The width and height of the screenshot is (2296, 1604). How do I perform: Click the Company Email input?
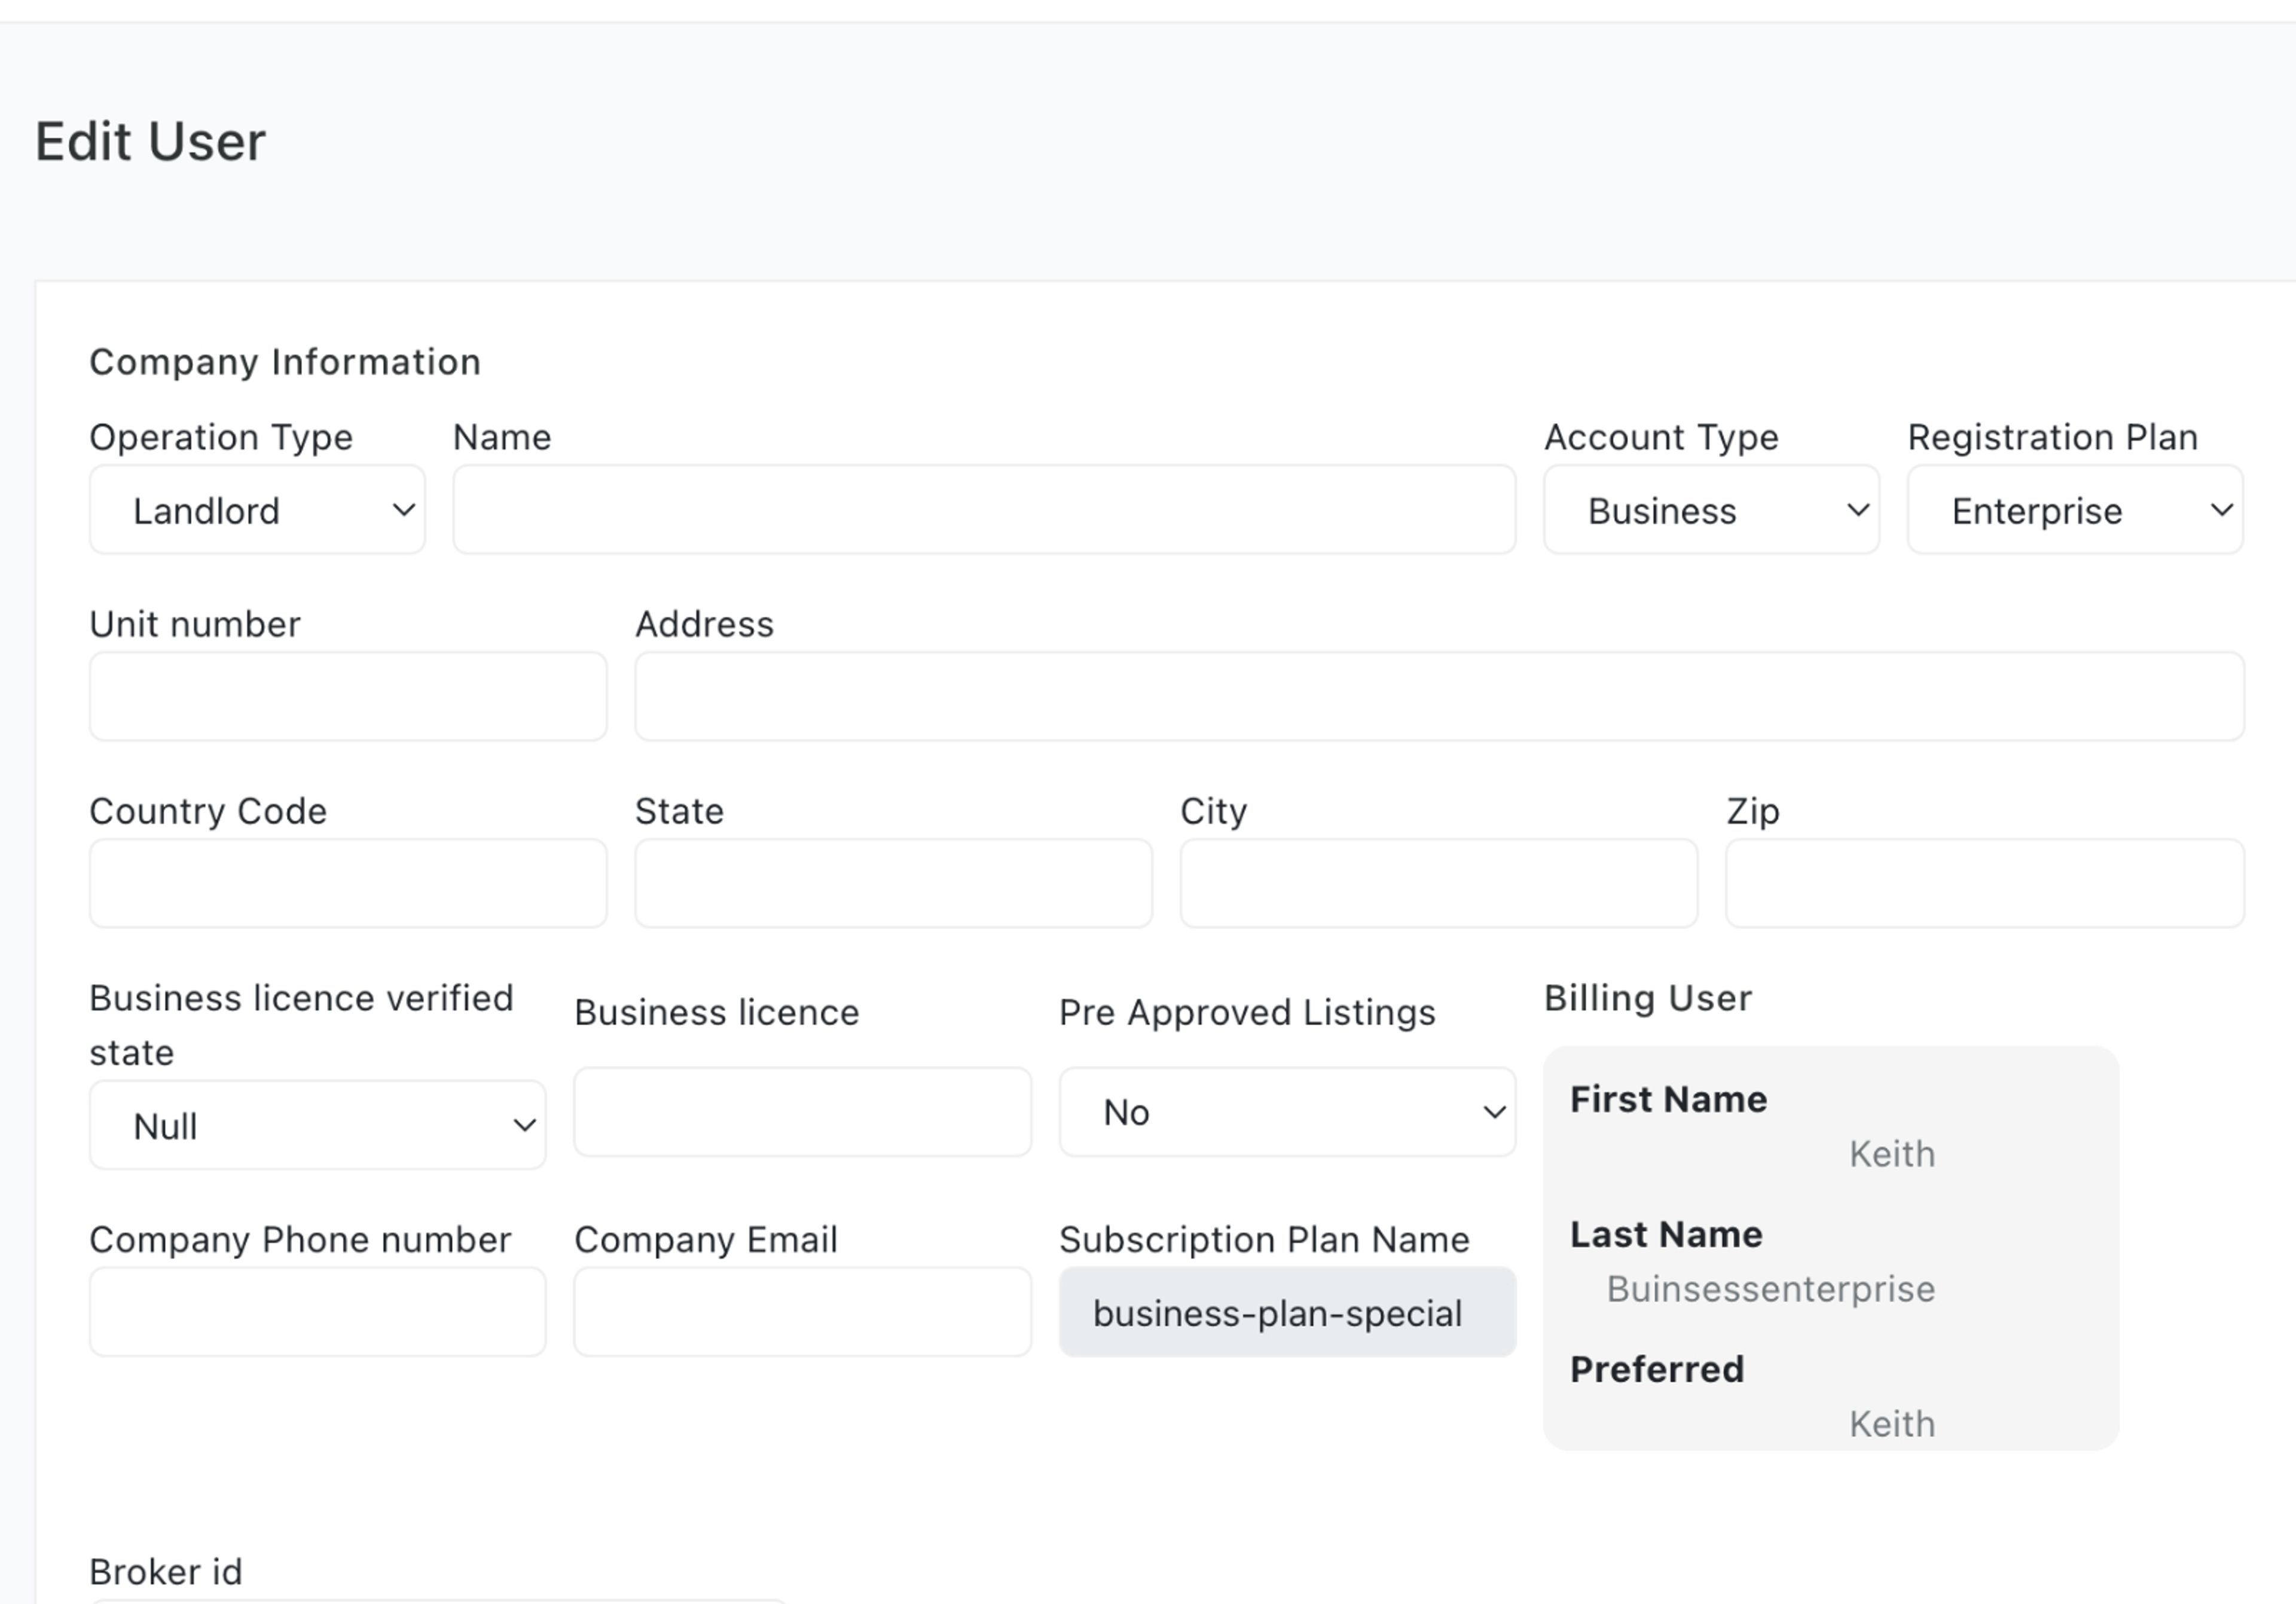[x=802, y=1312]
